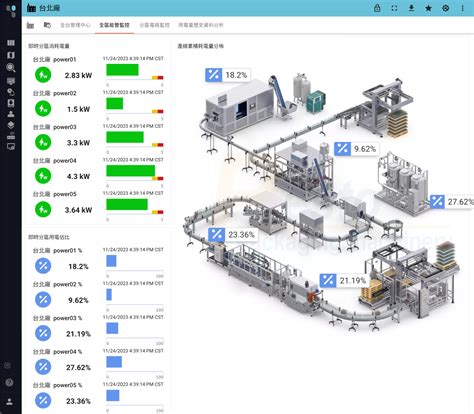The image size is (474, 414).
Task: Click the blue percent icon for power01 %
Action: pyautogui.click(x=43, y=266)
